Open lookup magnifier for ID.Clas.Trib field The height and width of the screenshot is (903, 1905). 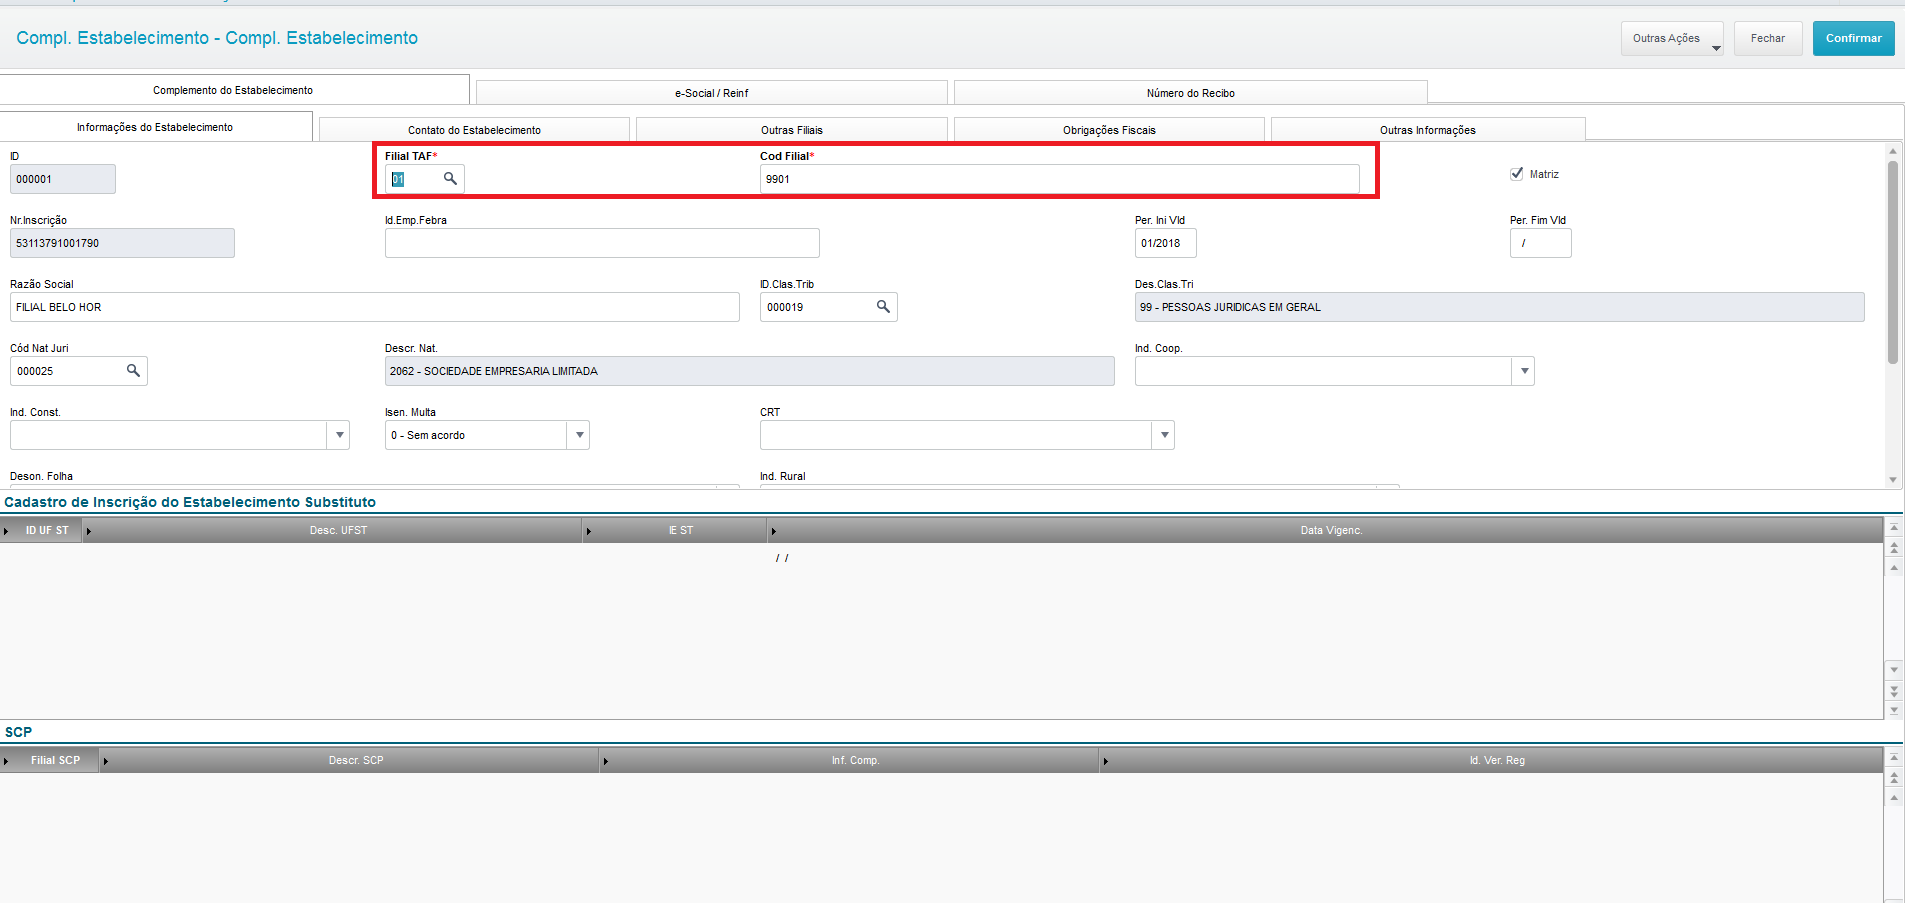pos(883,307)
